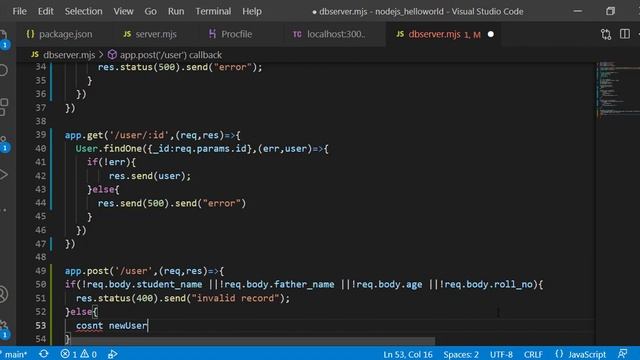
Task: Change encoding via UTF-8
Action: tap(501, 354)
